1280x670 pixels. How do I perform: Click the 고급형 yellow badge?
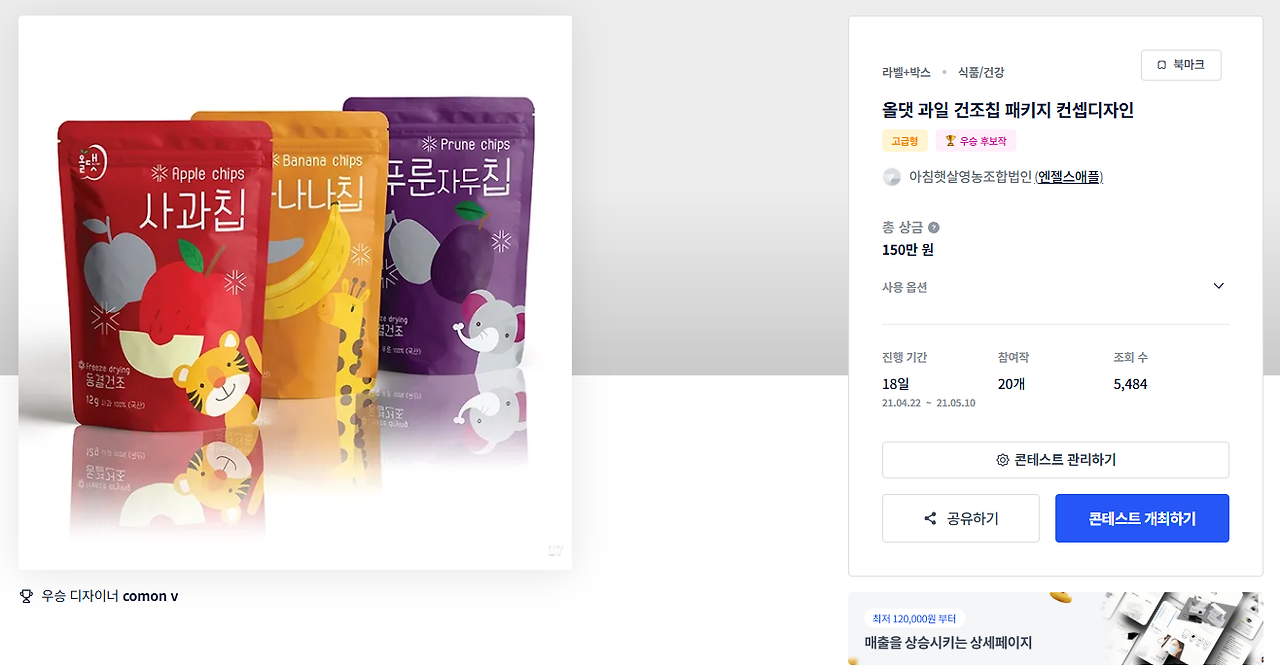click(x=904, y=141)
